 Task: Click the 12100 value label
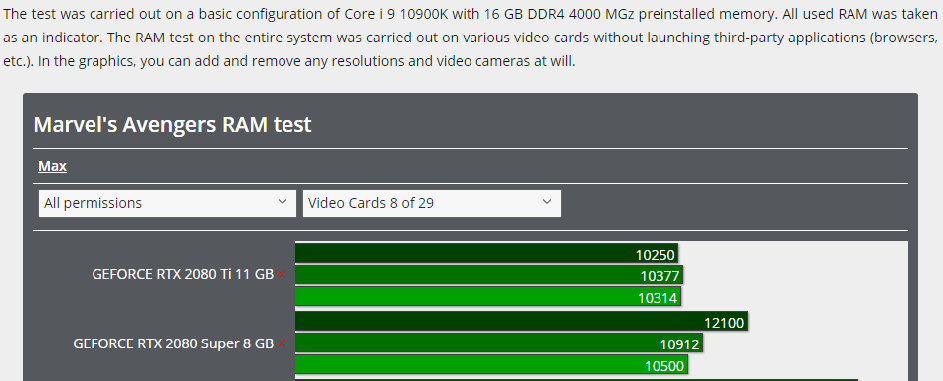(724, 323)
